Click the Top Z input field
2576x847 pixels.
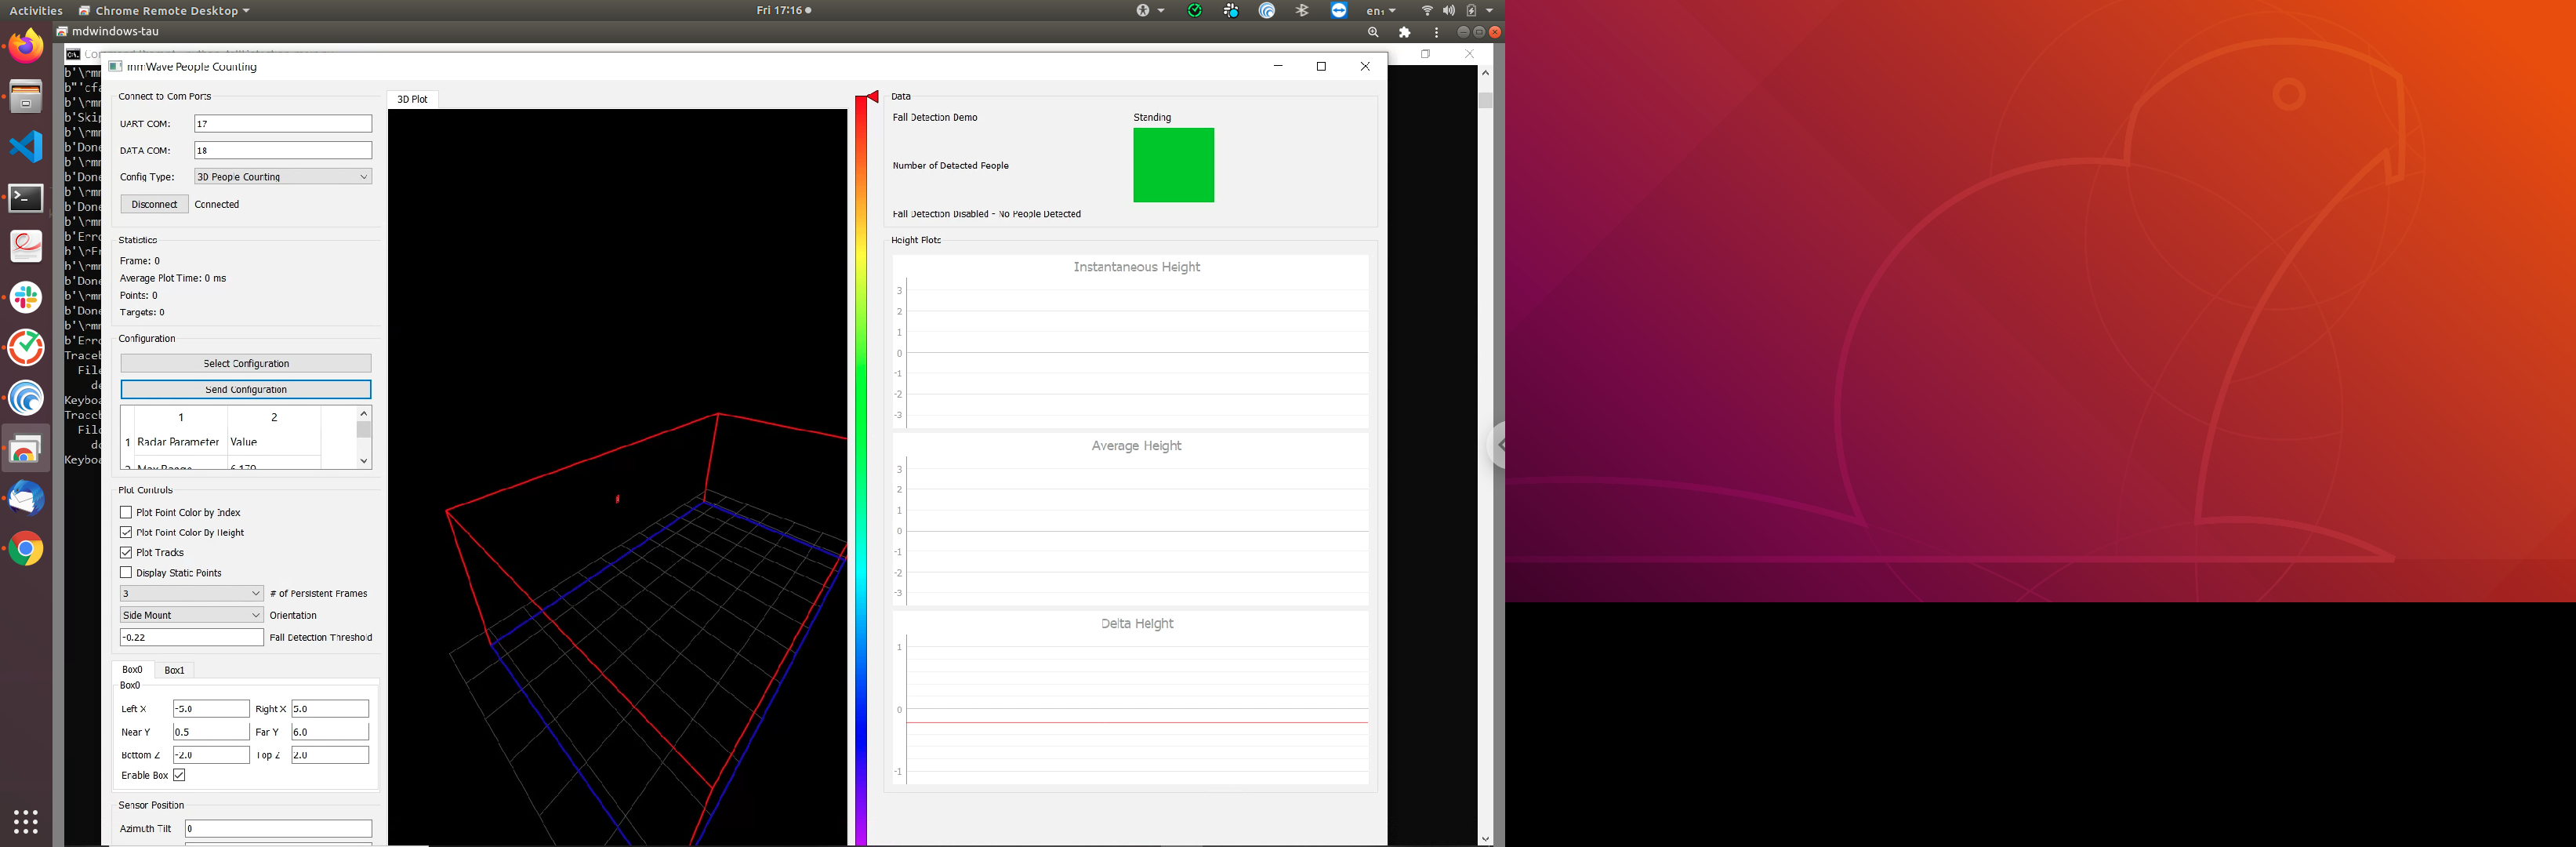tap(330, 755)
